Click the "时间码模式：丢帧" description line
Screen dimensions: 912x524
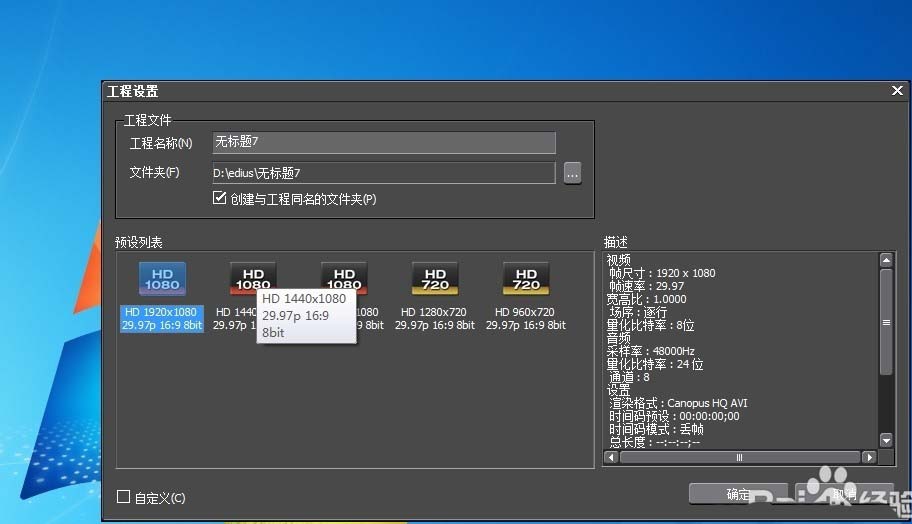click(x=656, y=429)
